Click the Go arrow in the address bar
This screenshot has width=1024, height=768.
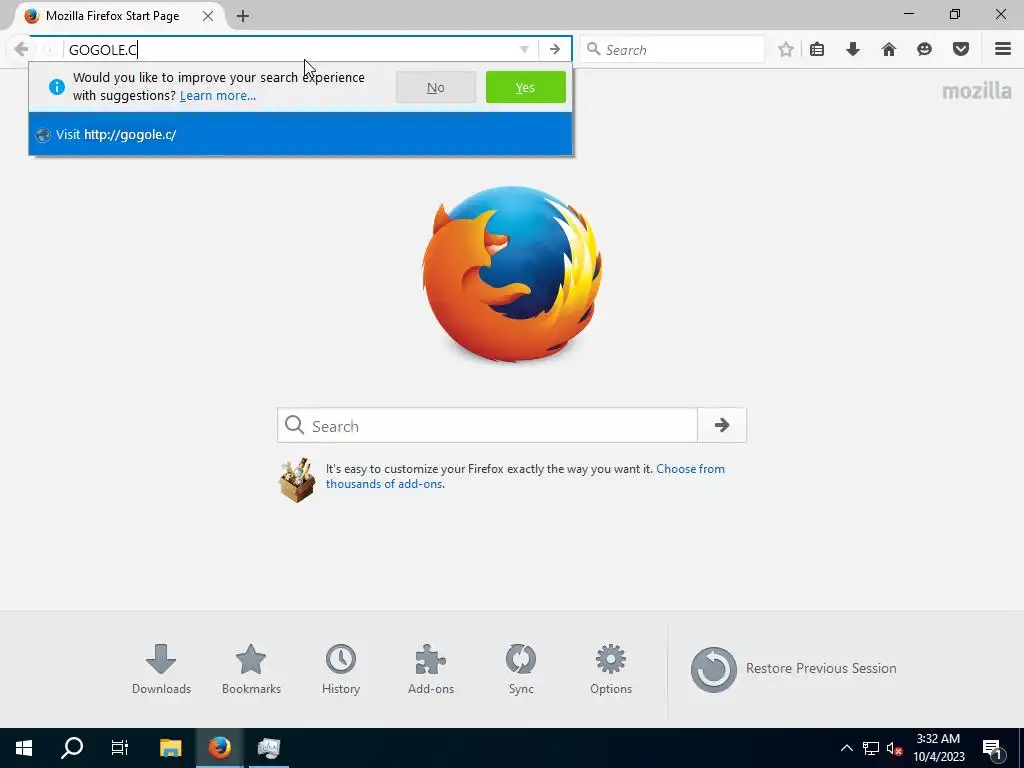(x=554, y=50)
